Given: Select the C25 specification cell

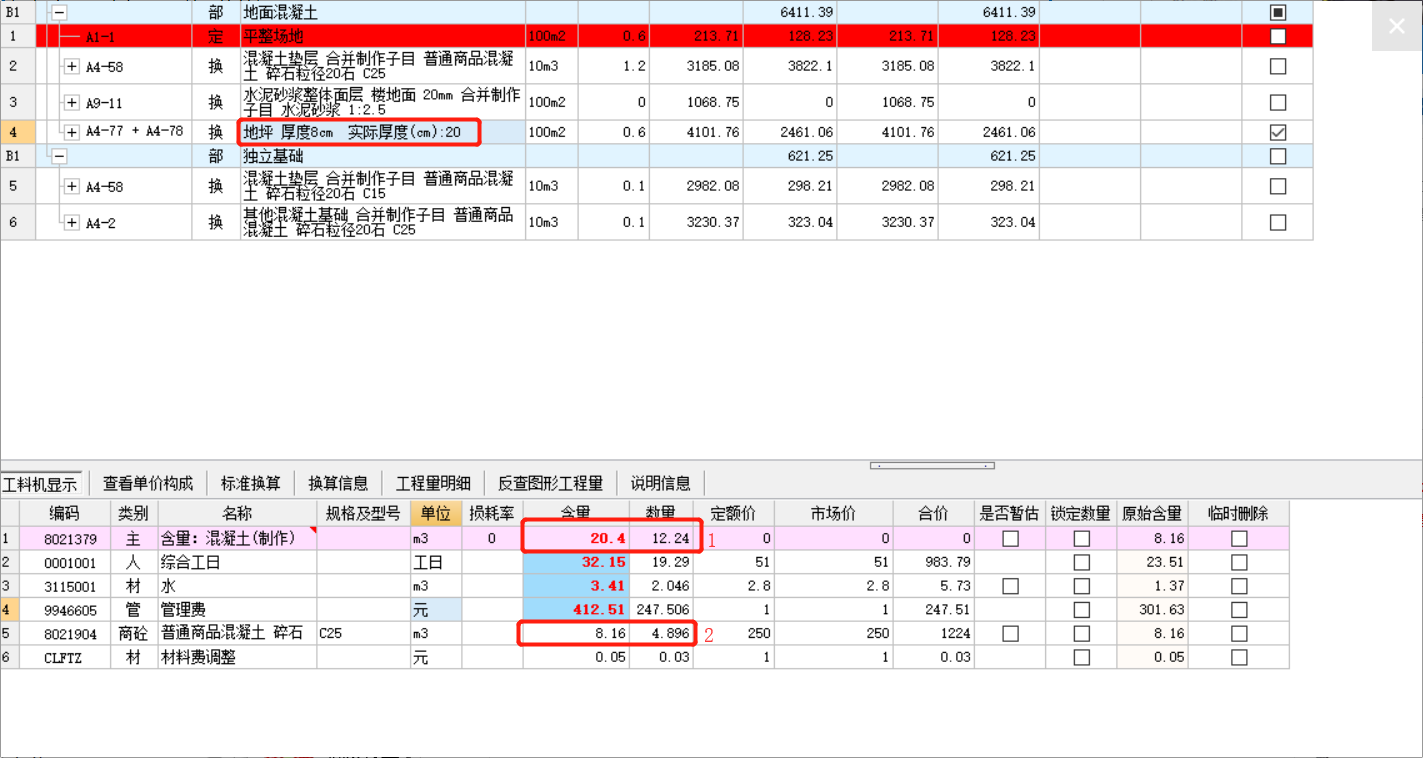Looking at the screenshot, I should (363, 633).
